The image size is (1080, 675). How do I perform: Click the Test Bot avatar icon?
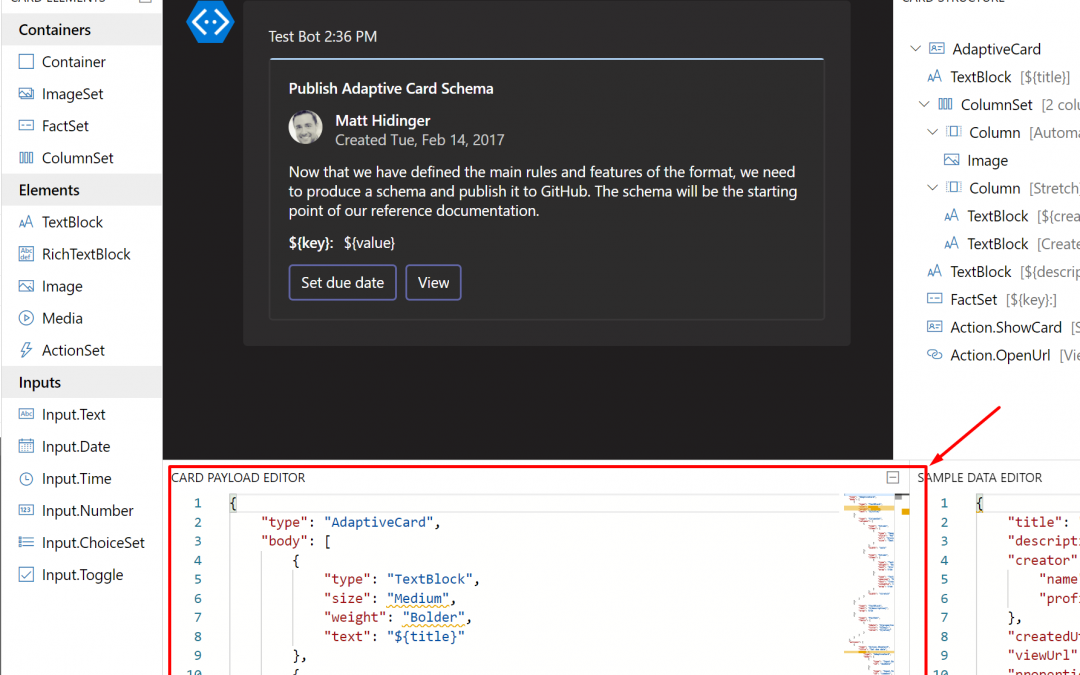coord(210,21)
